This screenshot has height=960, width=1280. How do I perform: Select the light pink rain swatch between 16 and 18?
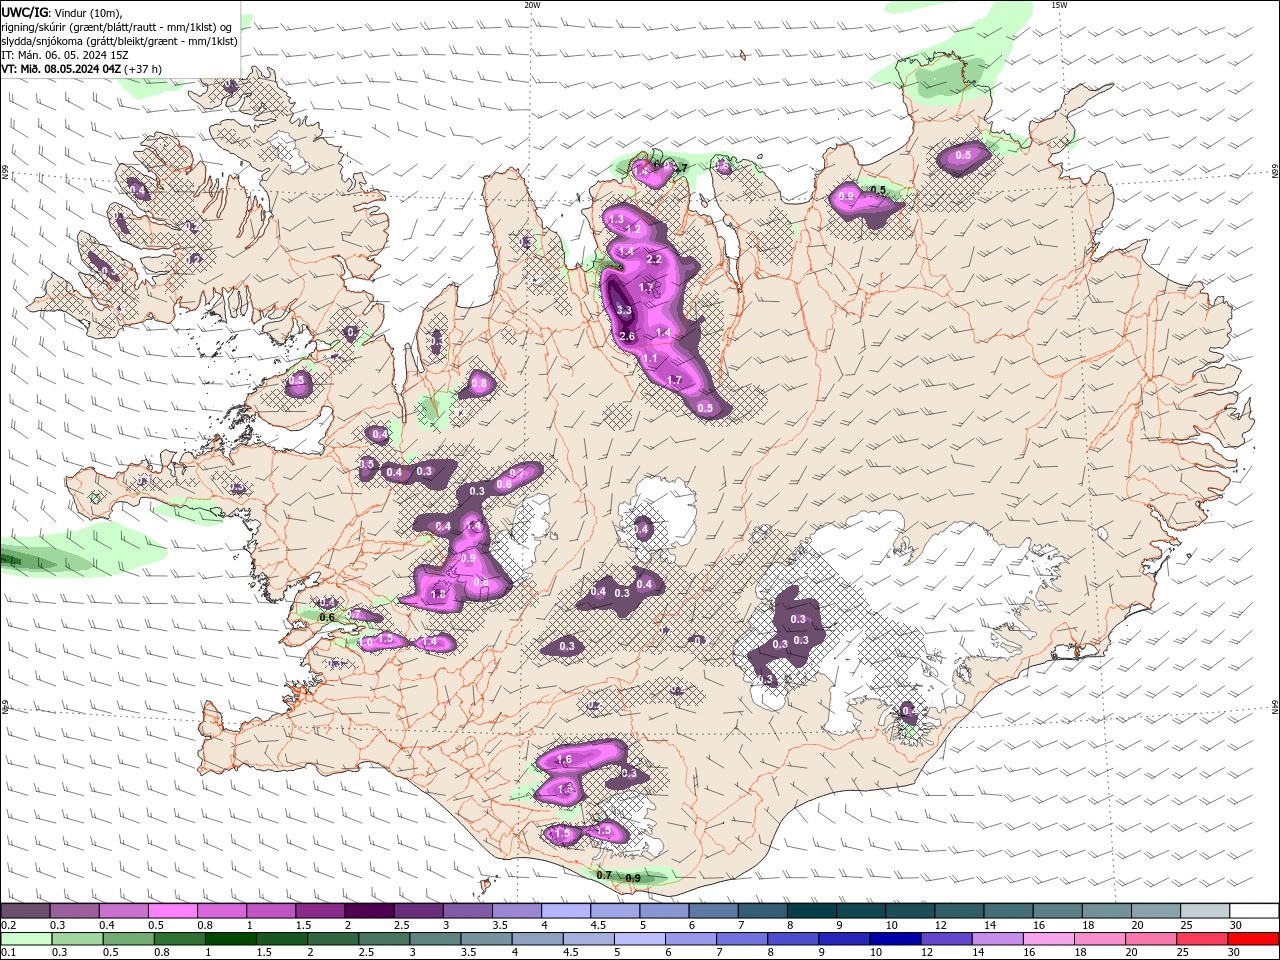click(1048, 939)
